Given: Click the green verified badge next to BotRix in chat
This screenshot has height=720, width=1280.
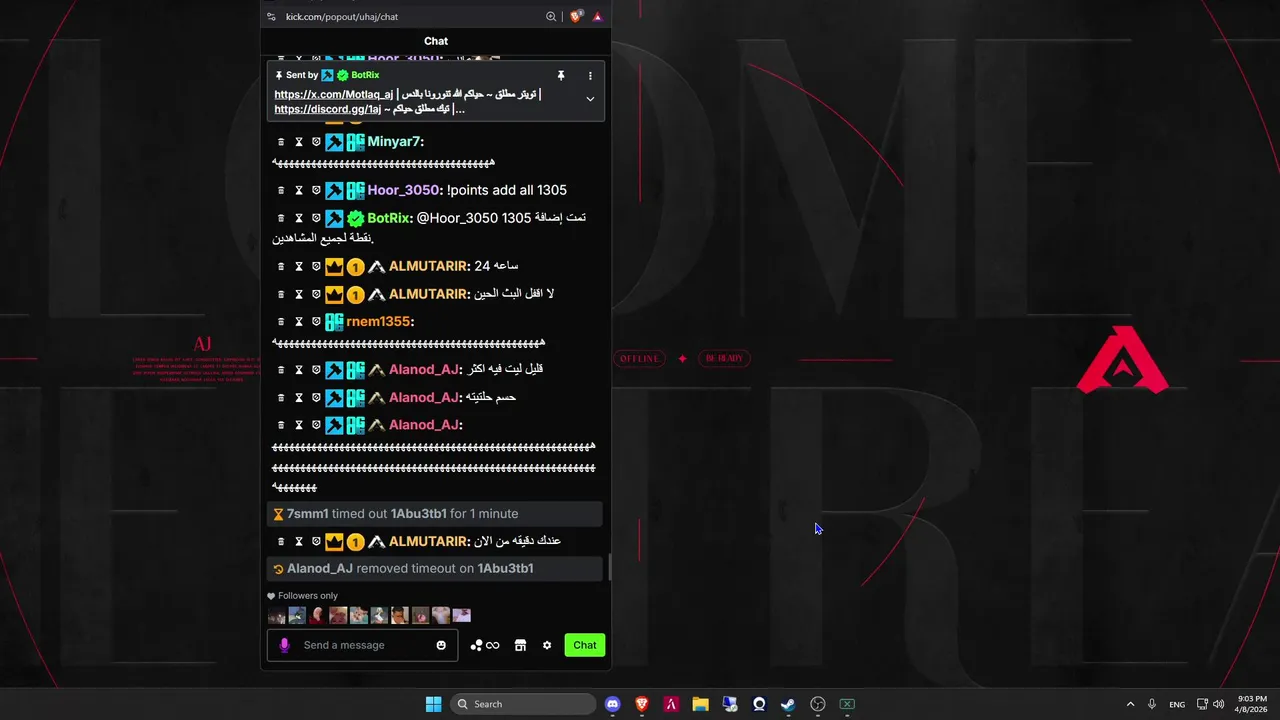Looking at the screenshot, I should click(x=355, y=218).
